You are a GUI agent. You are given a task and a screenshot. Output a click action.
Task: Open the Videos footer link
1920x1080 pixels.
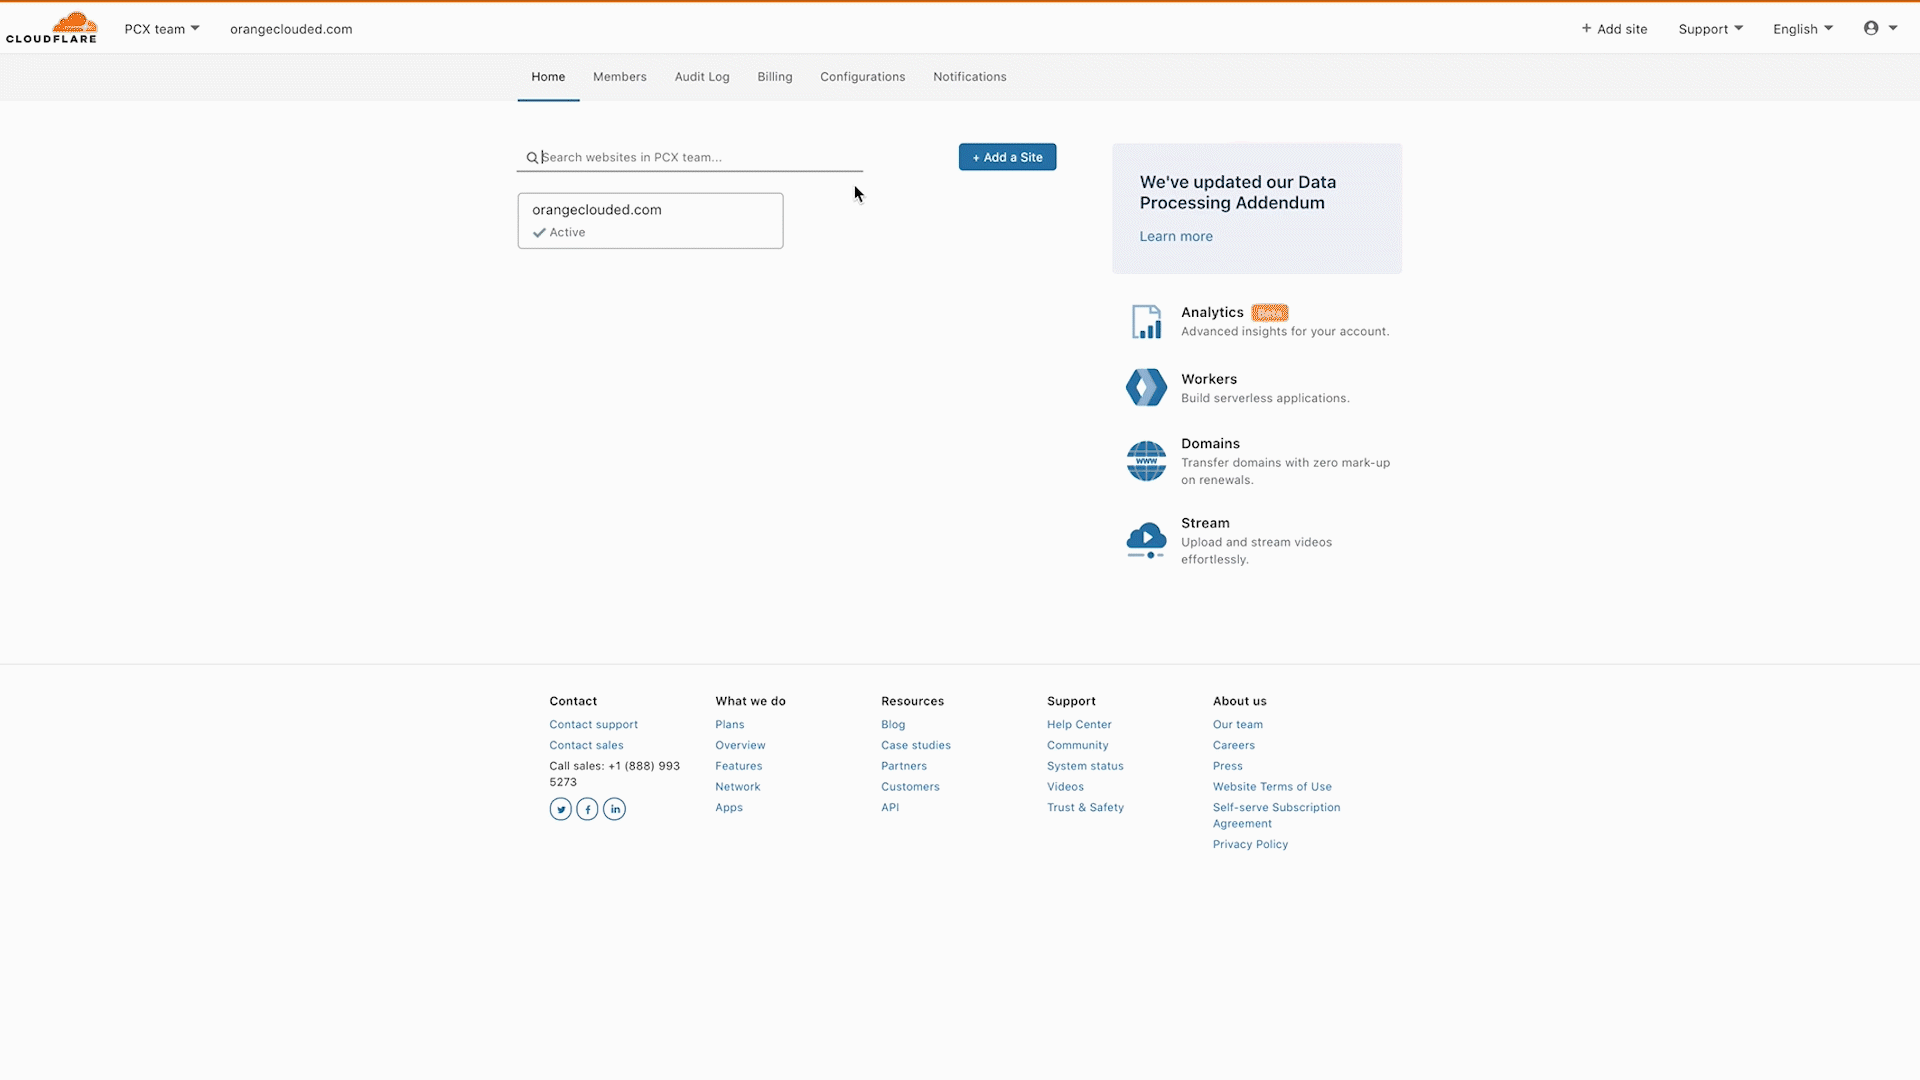[1065, 787]
